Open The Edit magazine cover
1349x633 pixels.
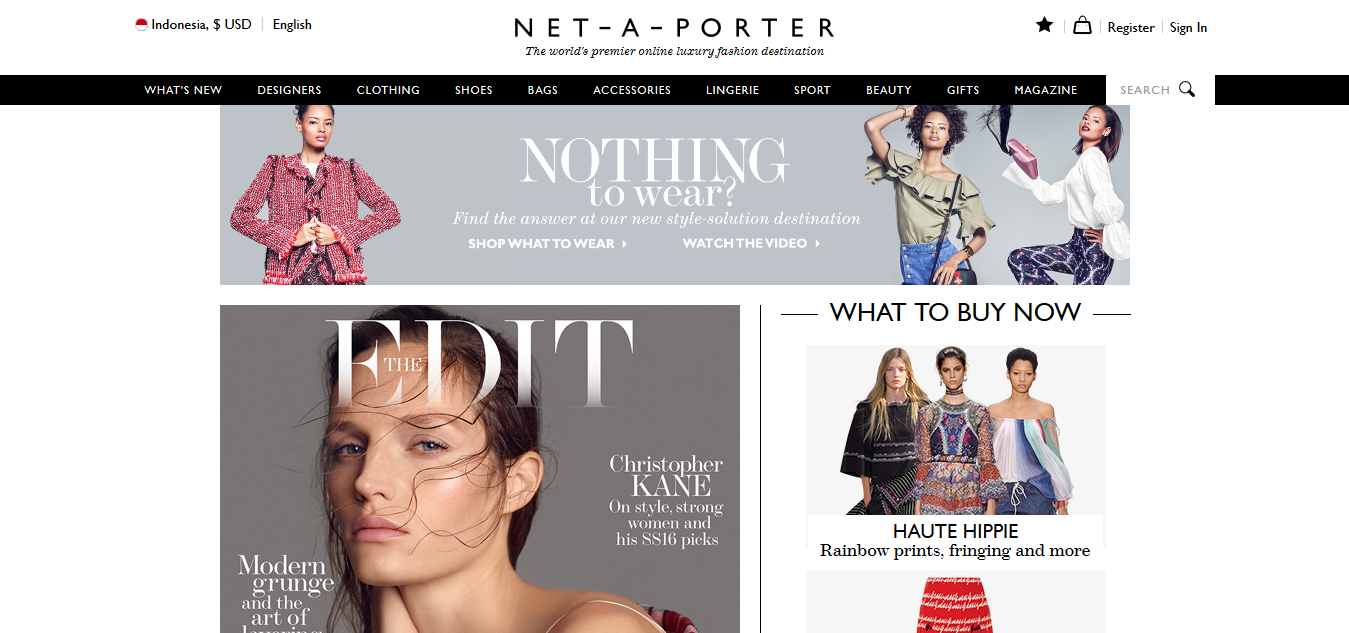point(480,469)
